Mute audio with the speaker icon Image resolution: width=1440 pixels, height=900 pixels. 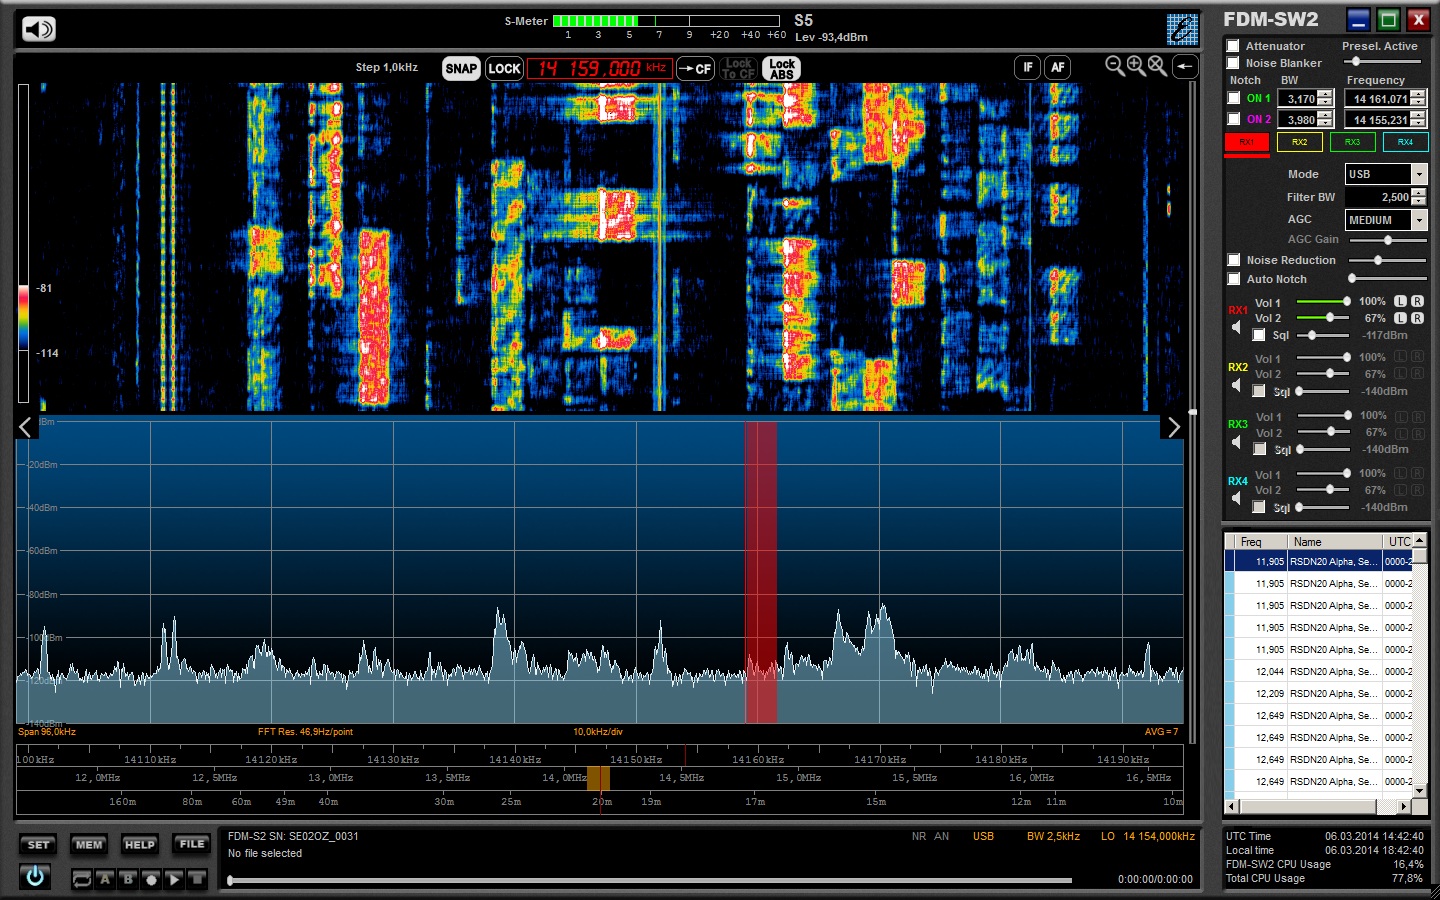pos(38,29)
